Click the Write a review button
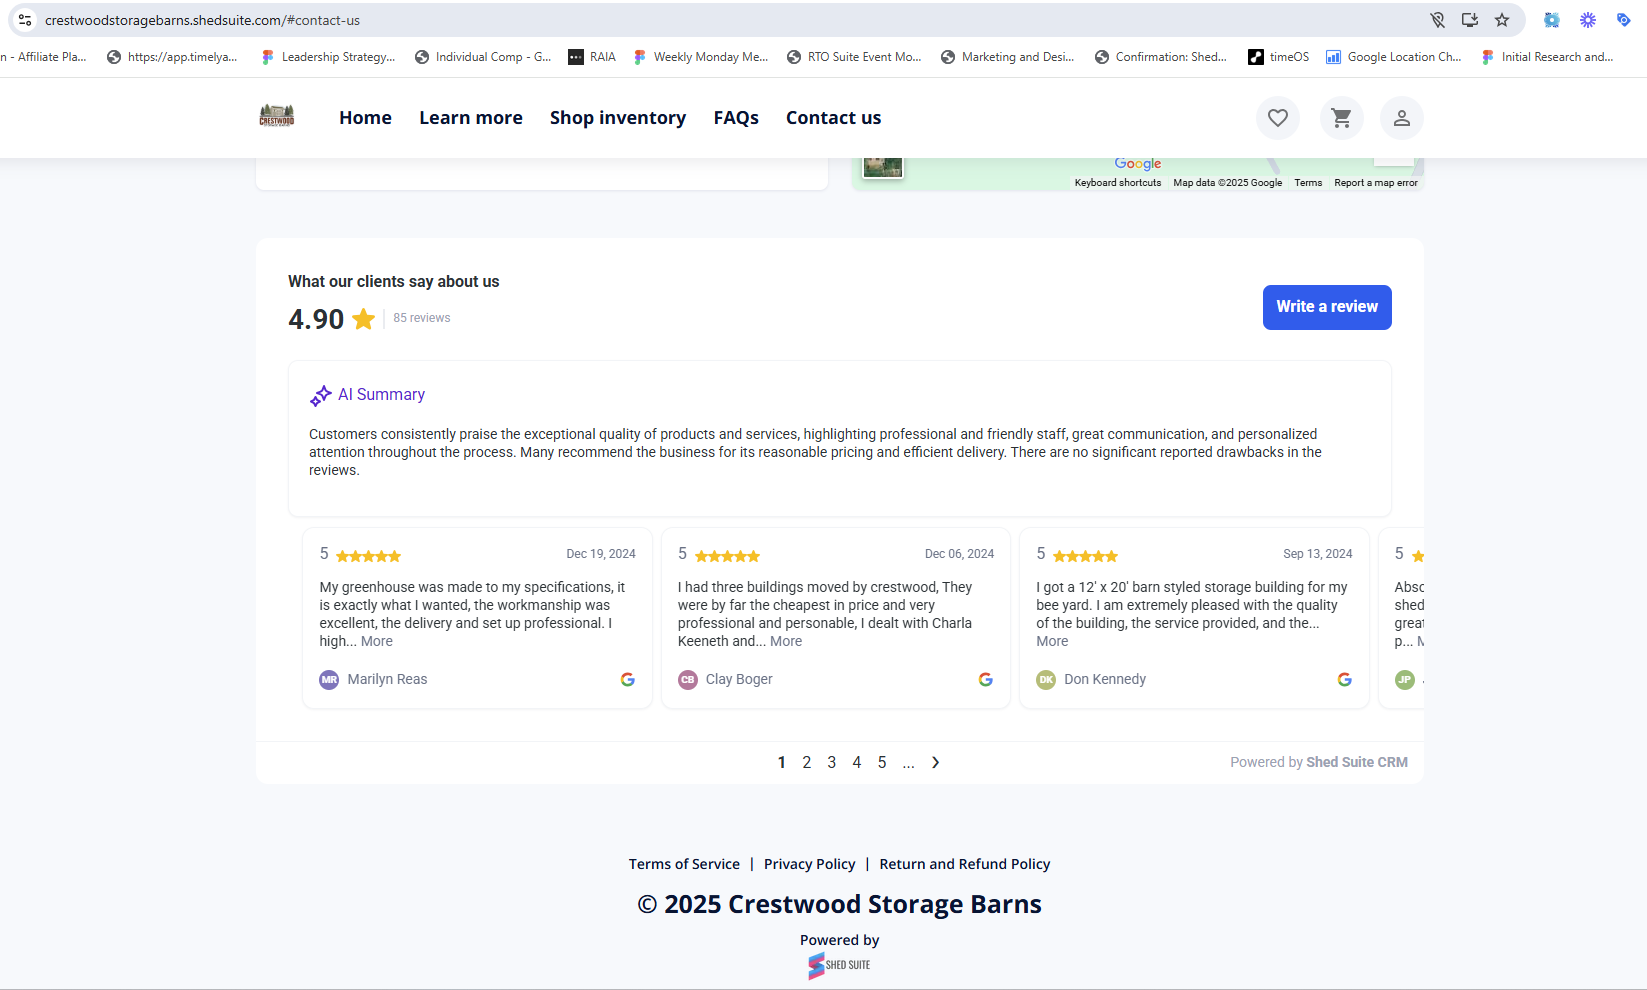1647x990 pixels. point(1327,307)
